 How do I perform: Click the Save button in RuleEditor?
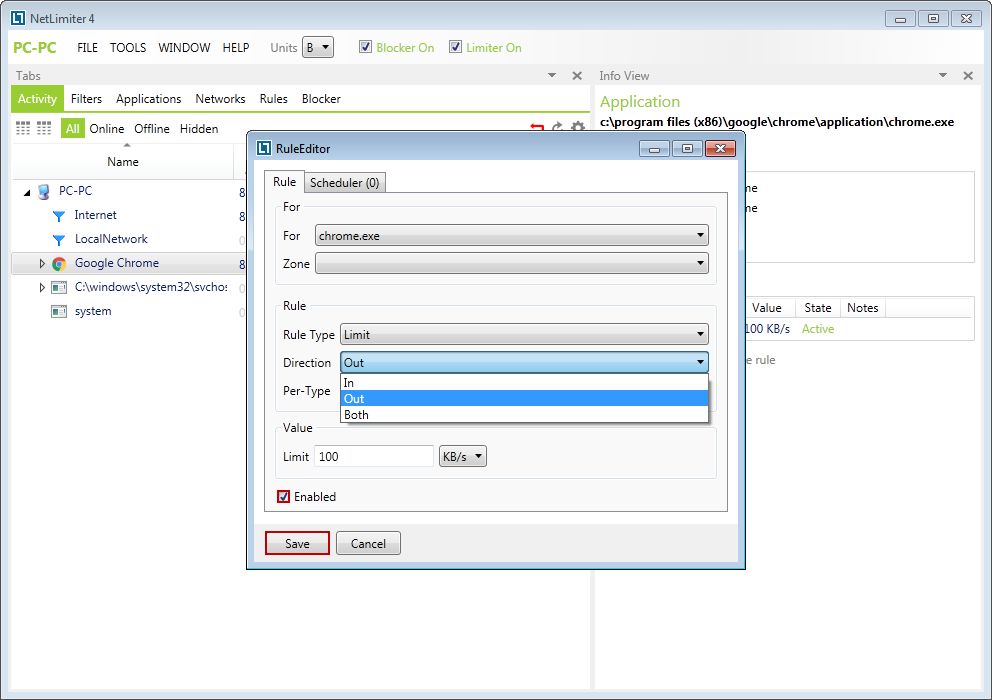click(x=297, y=544)
